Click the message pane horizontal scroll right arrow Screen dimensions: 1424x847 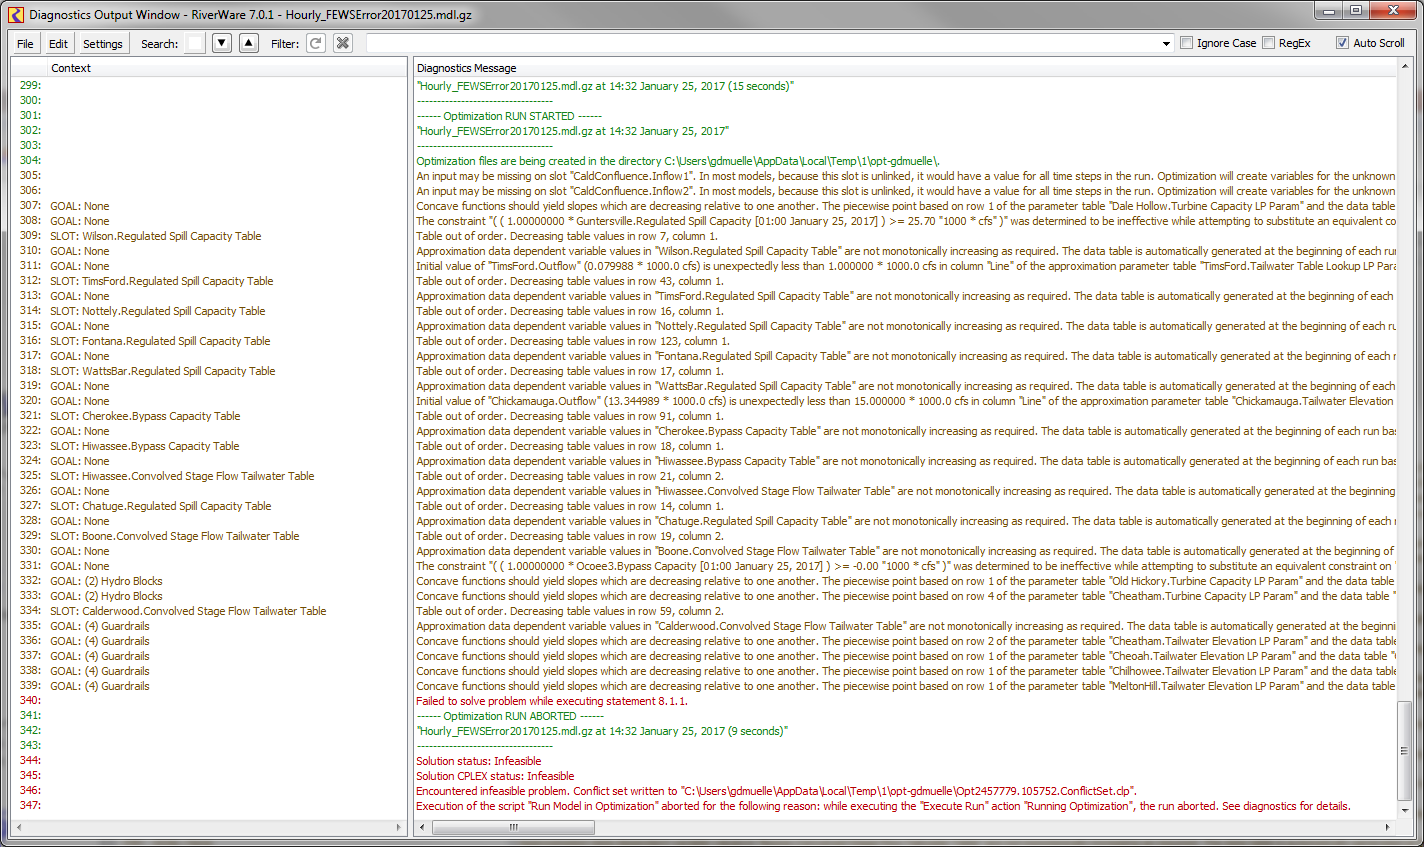coord(1387,827)
